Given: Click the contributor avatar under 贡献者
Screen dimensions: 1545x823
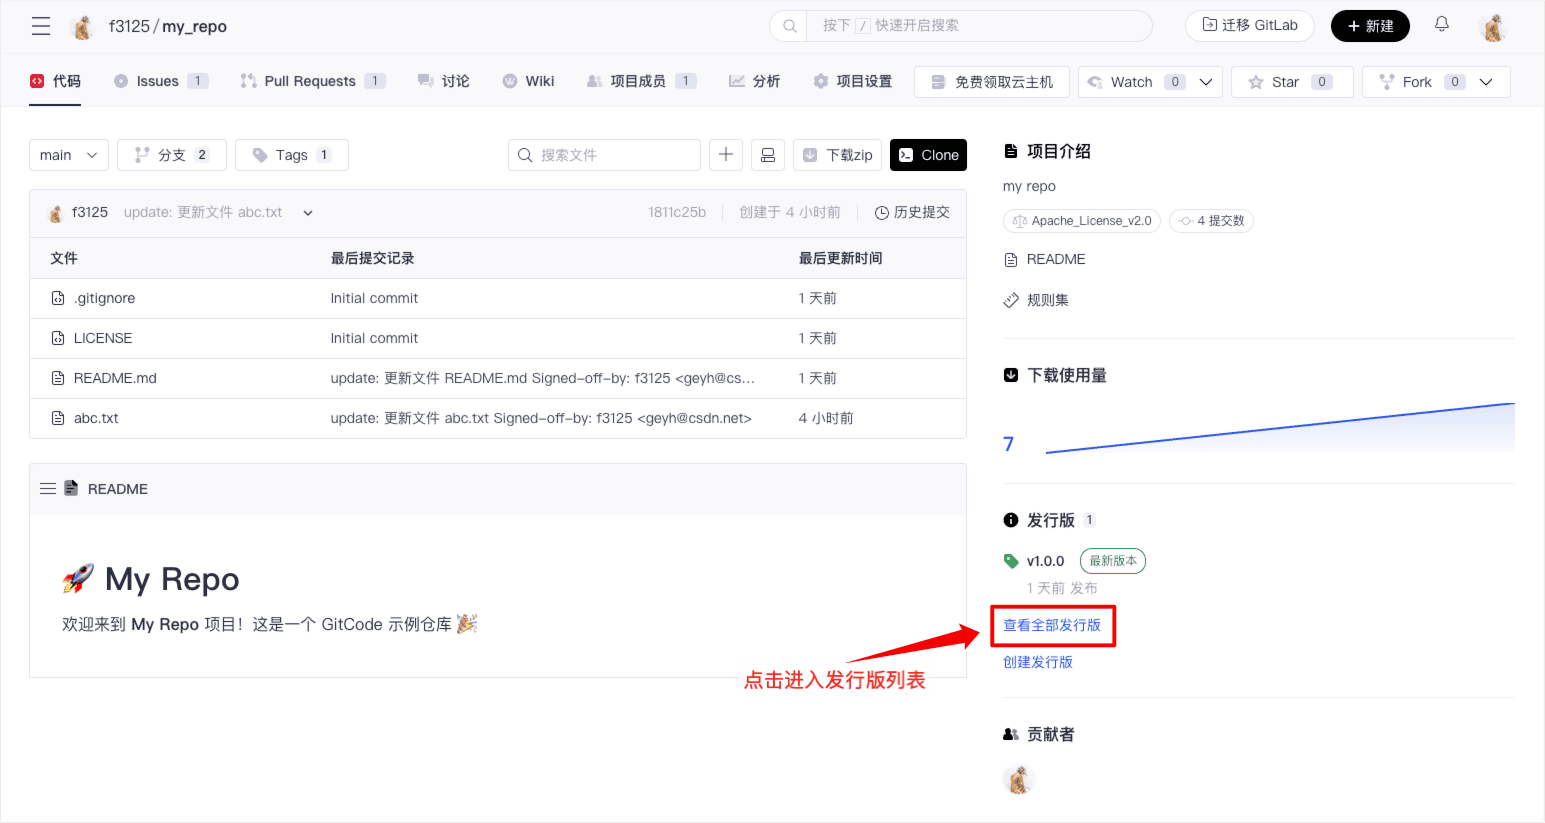Looking at the screenshot, I should pyautogui.click(x=1018, y=779).
